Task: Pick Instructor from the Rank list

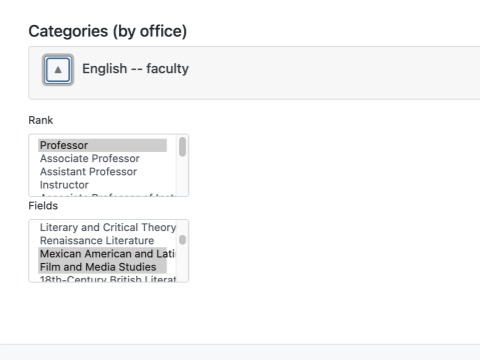Action: click(x=102, y=185)
